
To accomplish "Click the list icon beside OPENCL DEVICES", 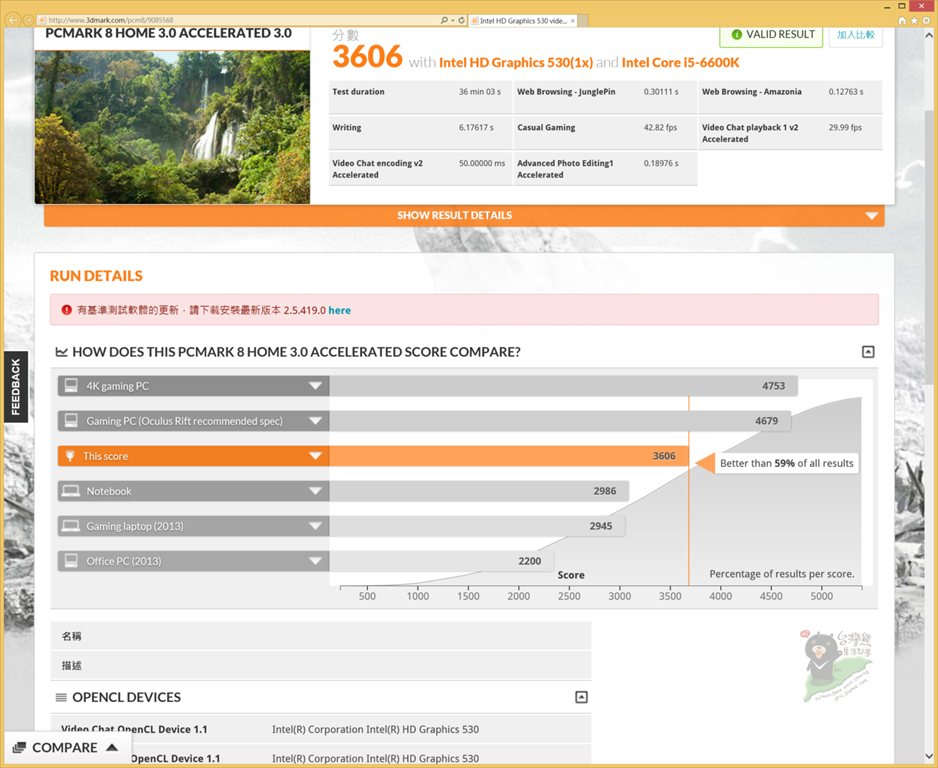I will (x=61, y=697).
